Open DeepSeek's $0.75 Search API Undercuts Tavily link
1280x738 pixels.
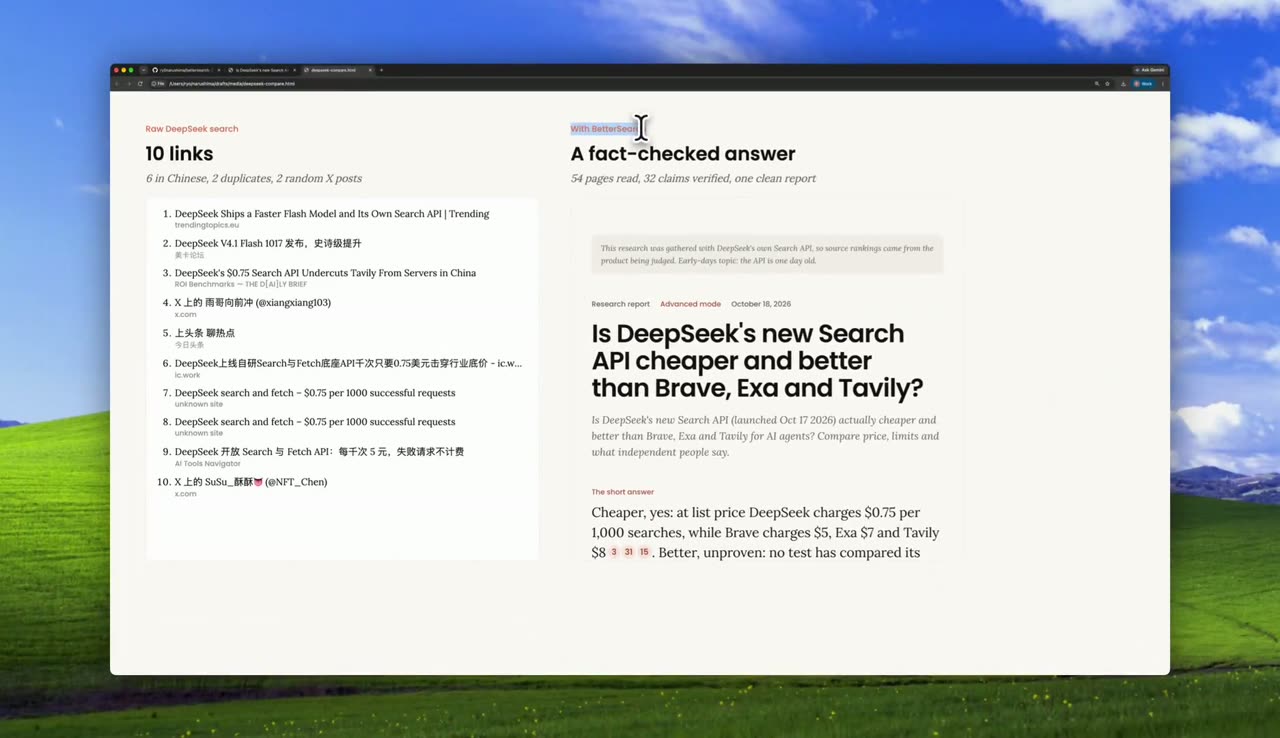(x=325, y=273)
